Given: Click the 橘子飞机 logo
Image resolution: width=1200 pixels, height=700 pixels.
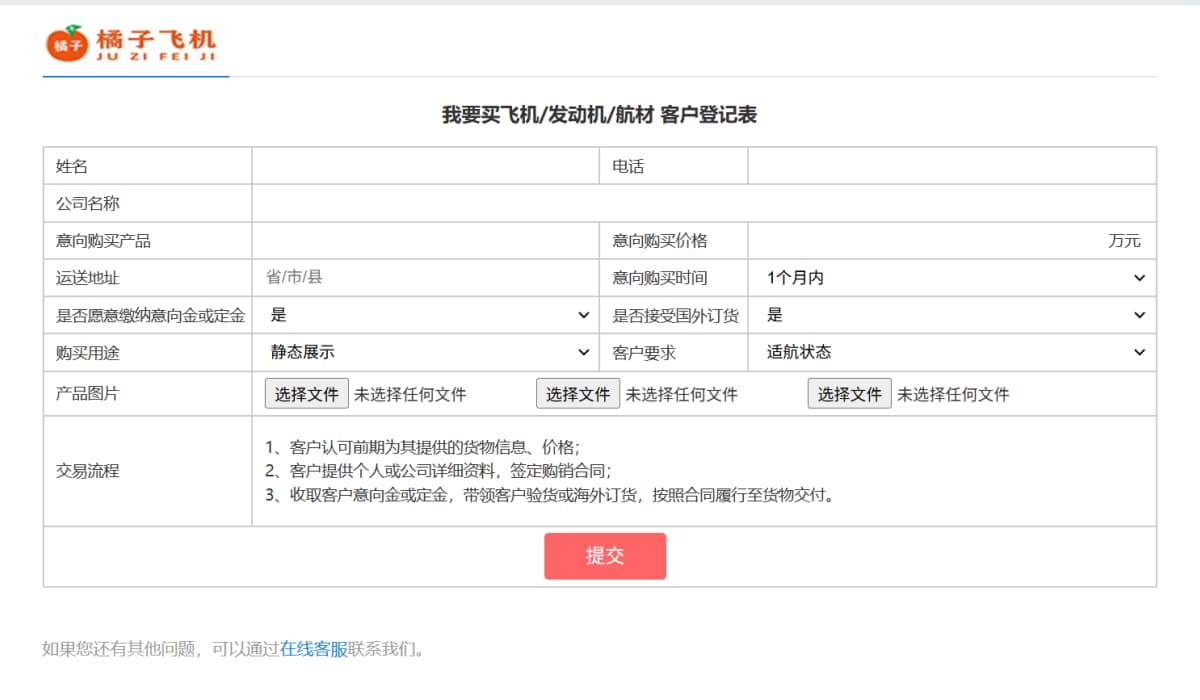Looking at the screenshot, I should point(131,43).
